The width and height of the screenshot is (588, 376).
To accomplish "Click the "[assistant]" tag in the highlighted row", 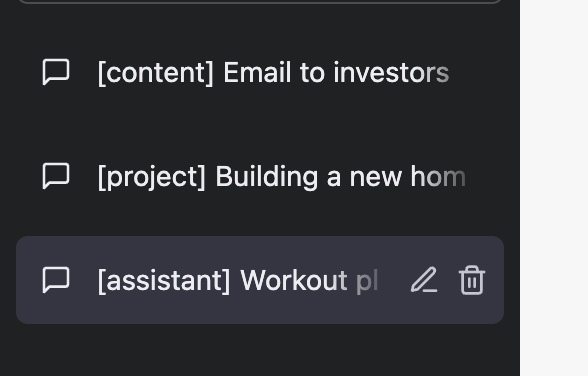I will click(x=164, y=281).
